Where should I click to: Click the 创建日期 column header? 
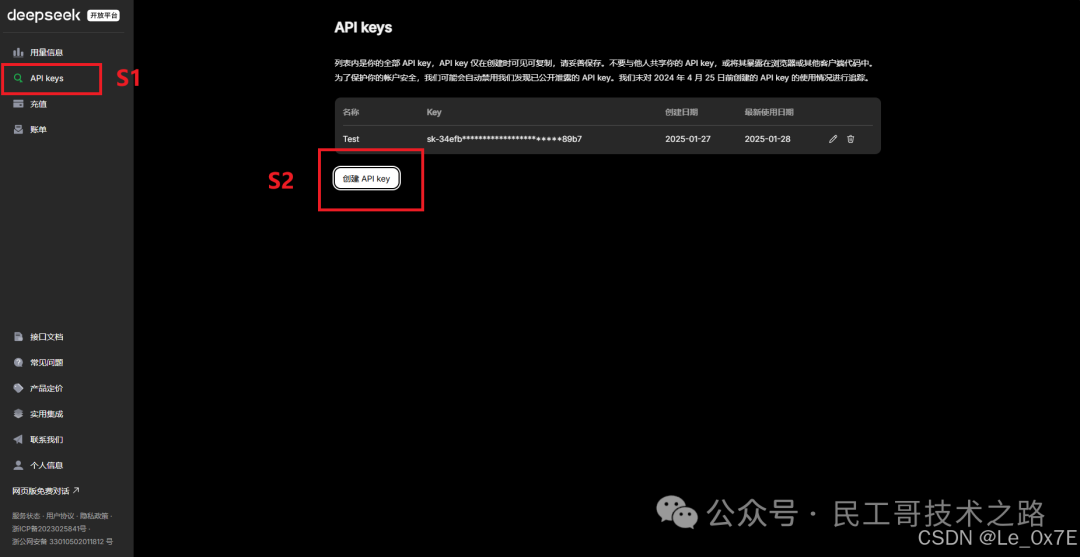tap(680, 112)
